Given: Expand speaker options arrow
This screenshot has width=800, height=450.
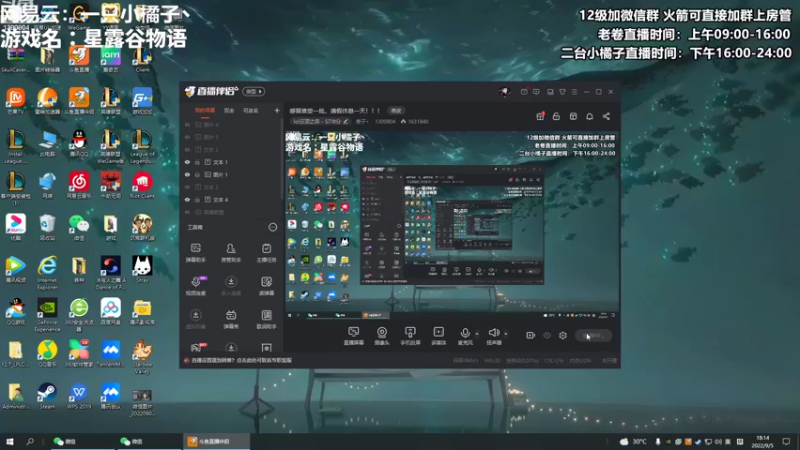Looking at the screenshot, I should (506, 334).
